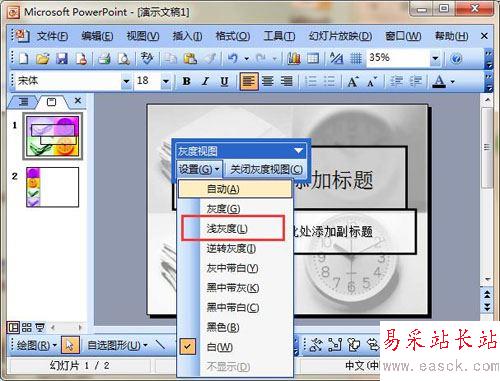Viewport: 500px width, 381px height.
Task: Toggle the Show Formatting icon
Action: pos(336,58)
